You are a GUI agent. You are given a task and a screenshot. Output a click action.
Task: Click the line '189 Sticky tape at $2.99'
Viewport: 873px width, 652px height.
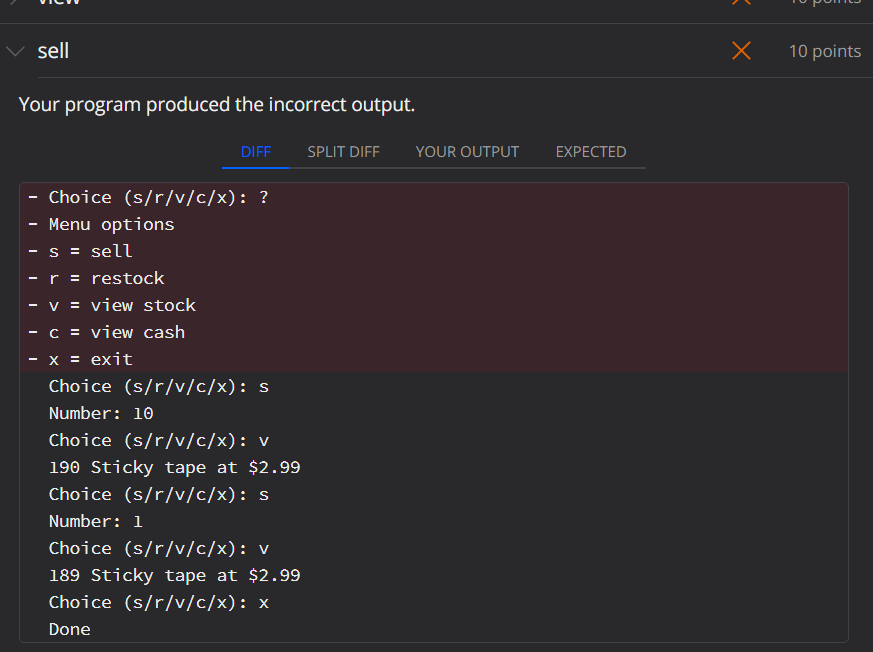[174, 575]
